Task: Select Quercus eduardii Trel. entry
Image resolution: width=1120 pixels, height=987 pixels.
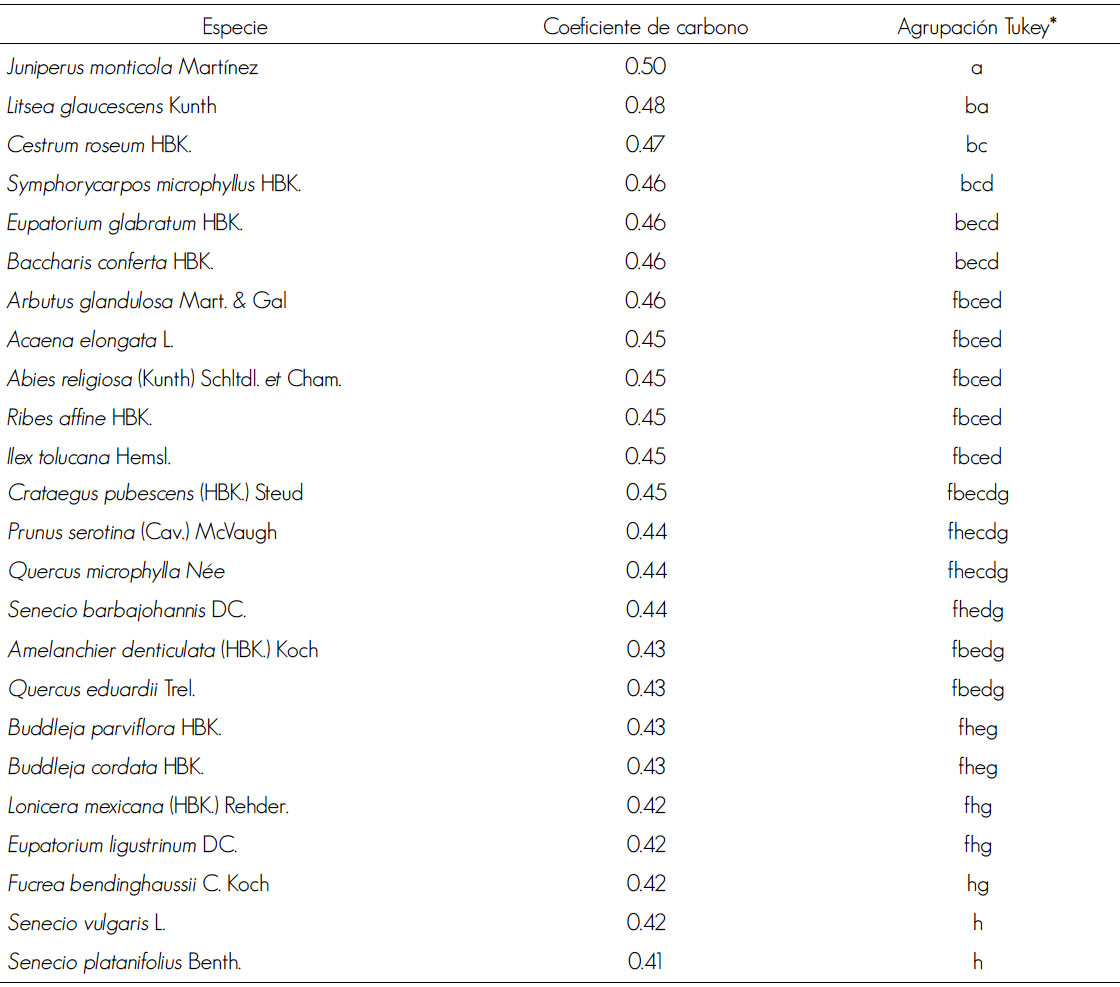Action: pos(102,689)
